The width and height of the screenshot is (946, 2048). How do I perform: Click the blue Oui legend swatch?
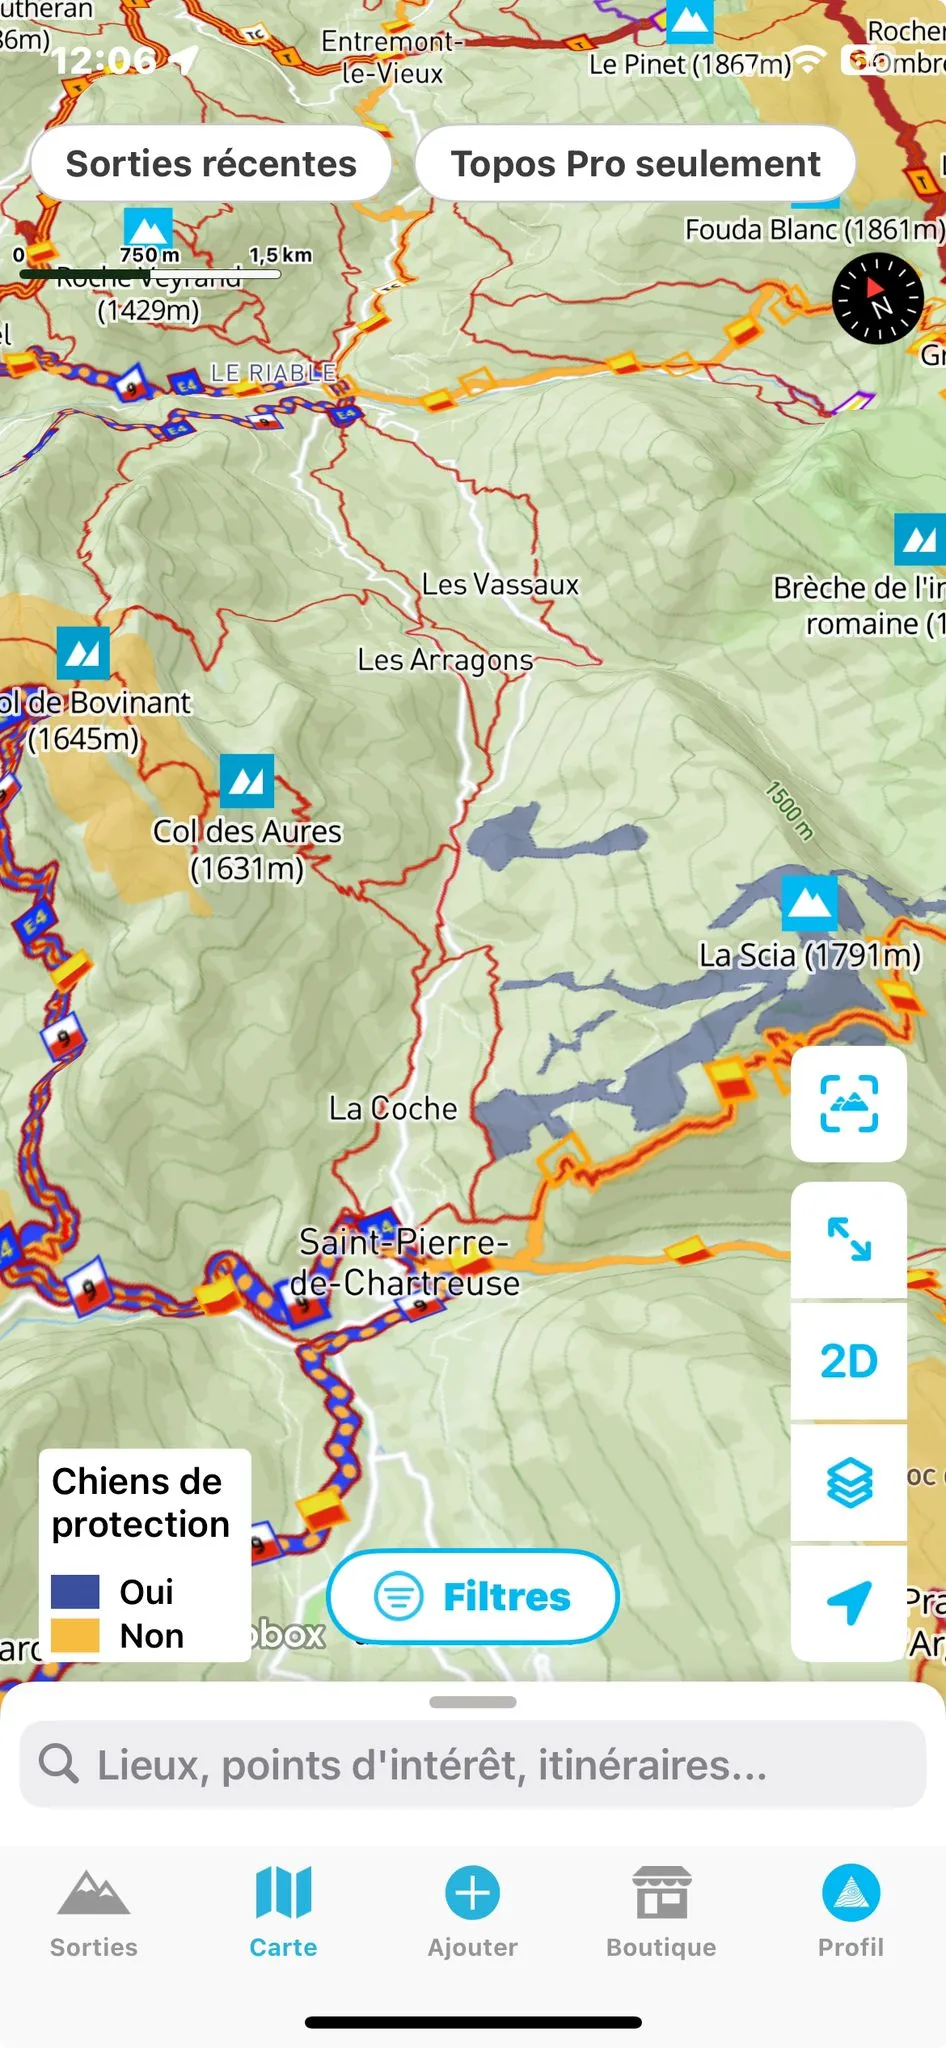point(75,1591)
